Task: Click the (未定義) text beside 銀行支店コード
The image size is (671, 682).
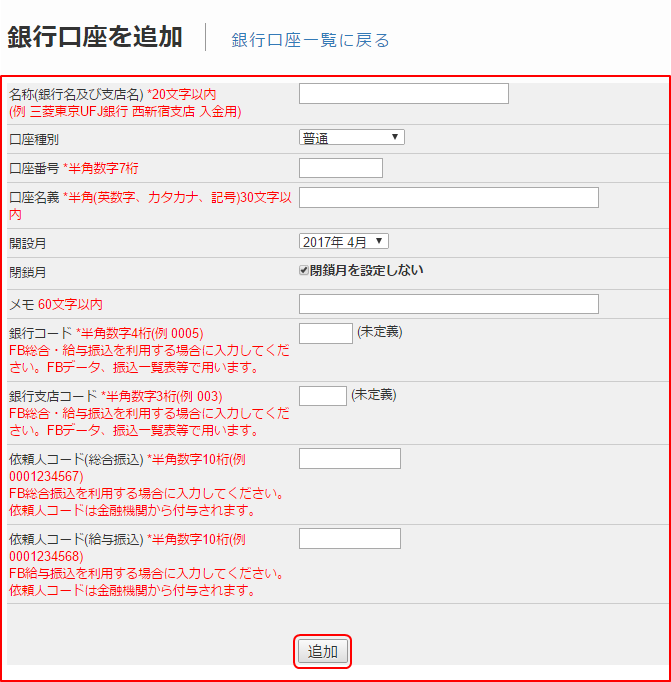Action: pos(374,395)
